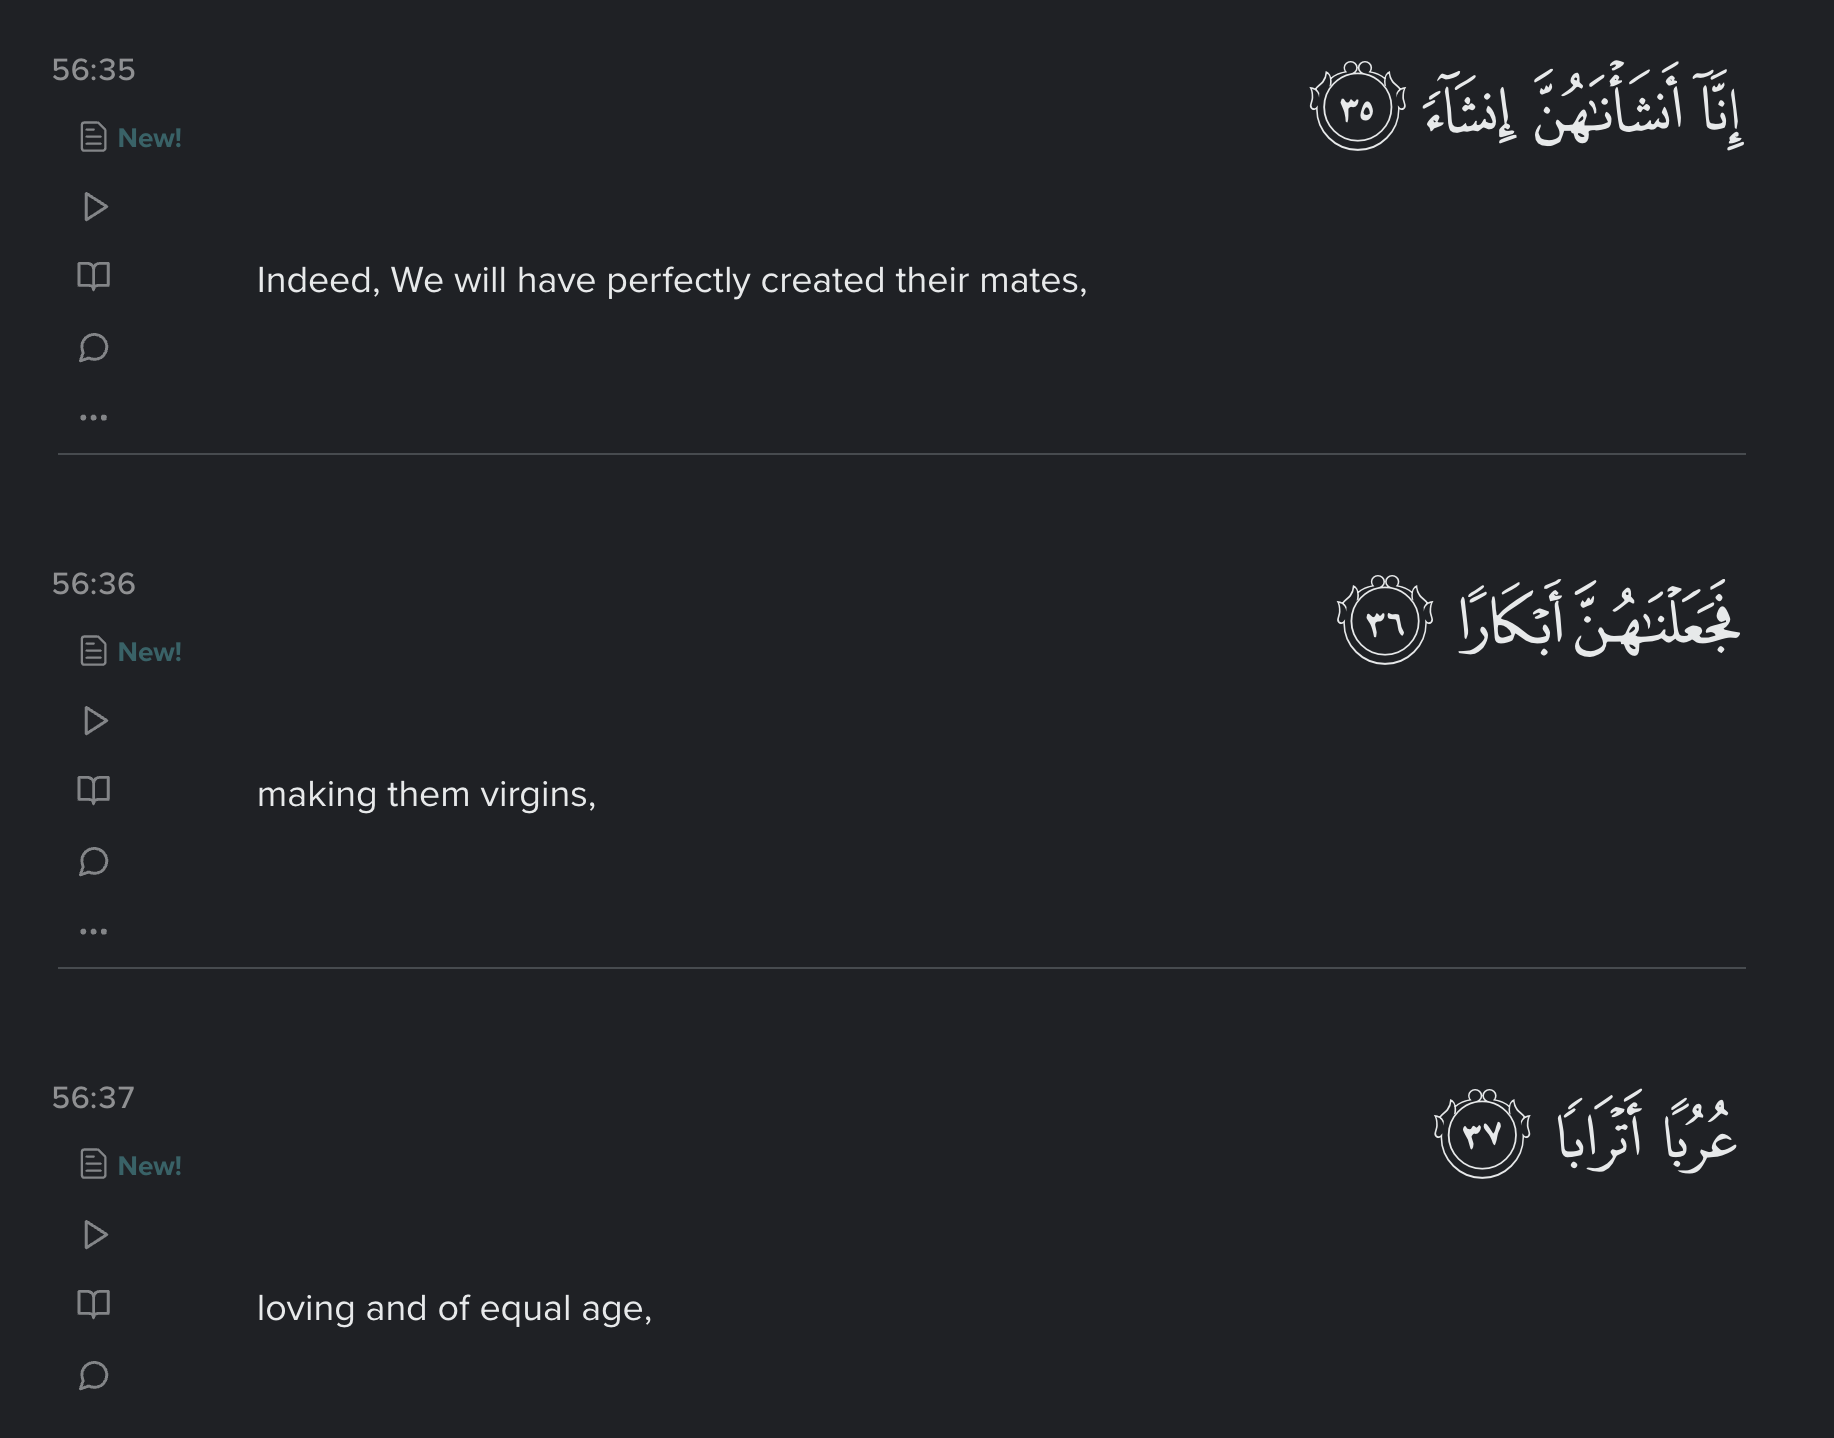Image resolution: width=1834 pixels, height=1438 pixels.
Task: Click the translation "making them virgins,"
Action: (426, 795)
